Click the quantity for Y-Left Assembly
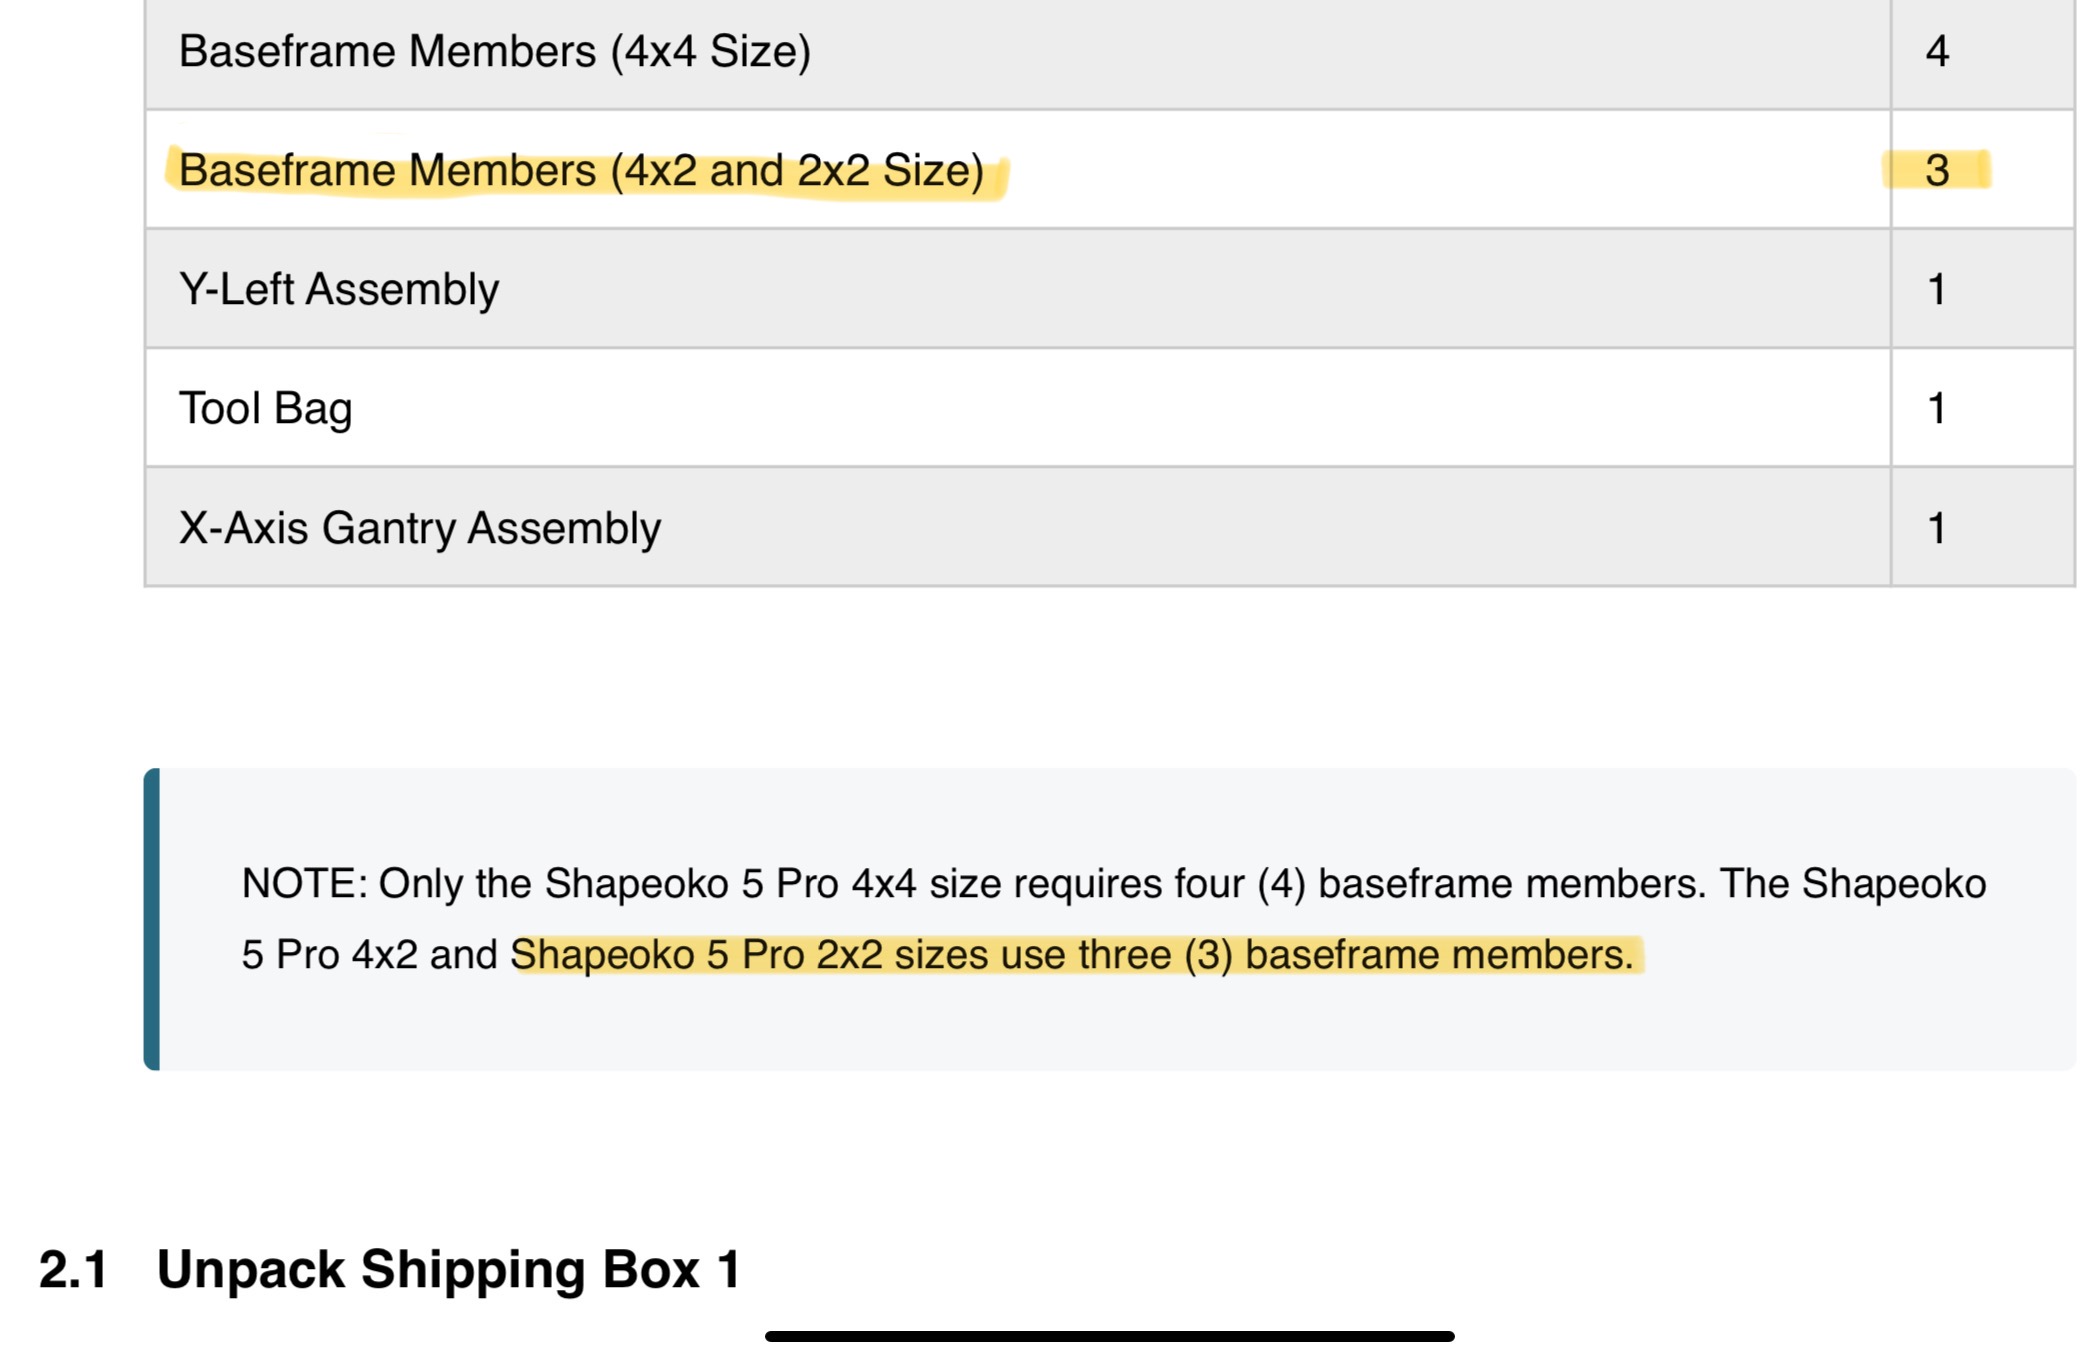This screenshot has width=2097, height=1357. click(1937, 289)
